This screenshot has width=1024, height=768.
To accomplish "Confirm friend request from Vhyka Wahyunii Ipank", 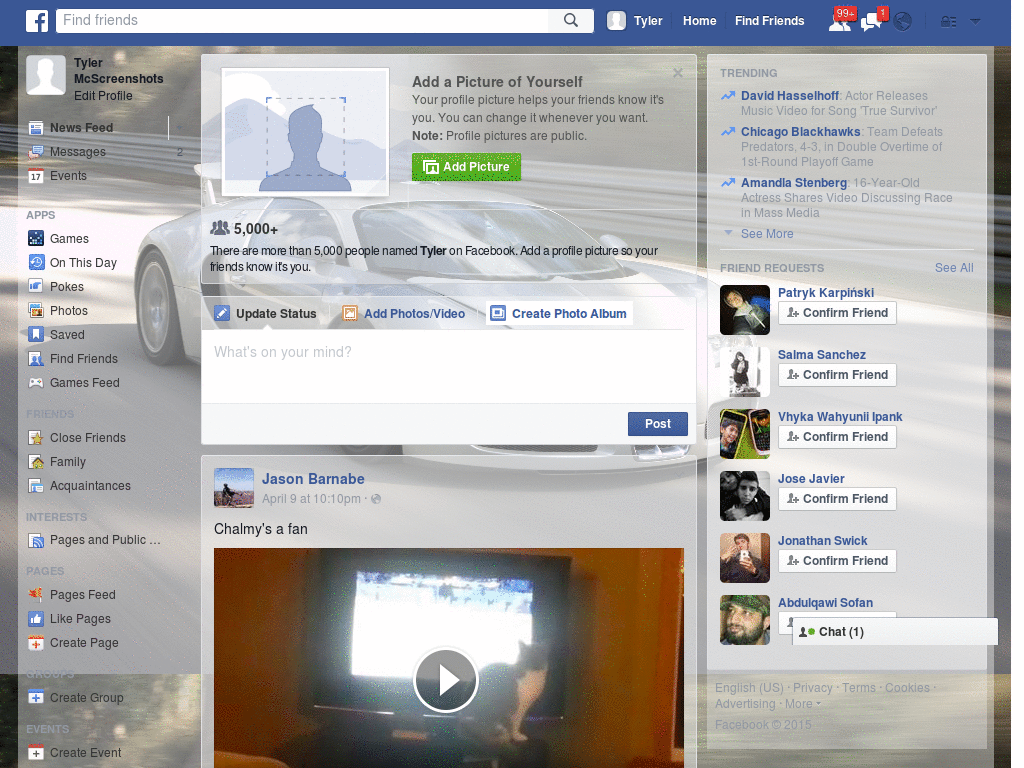I will coord(837,437).
